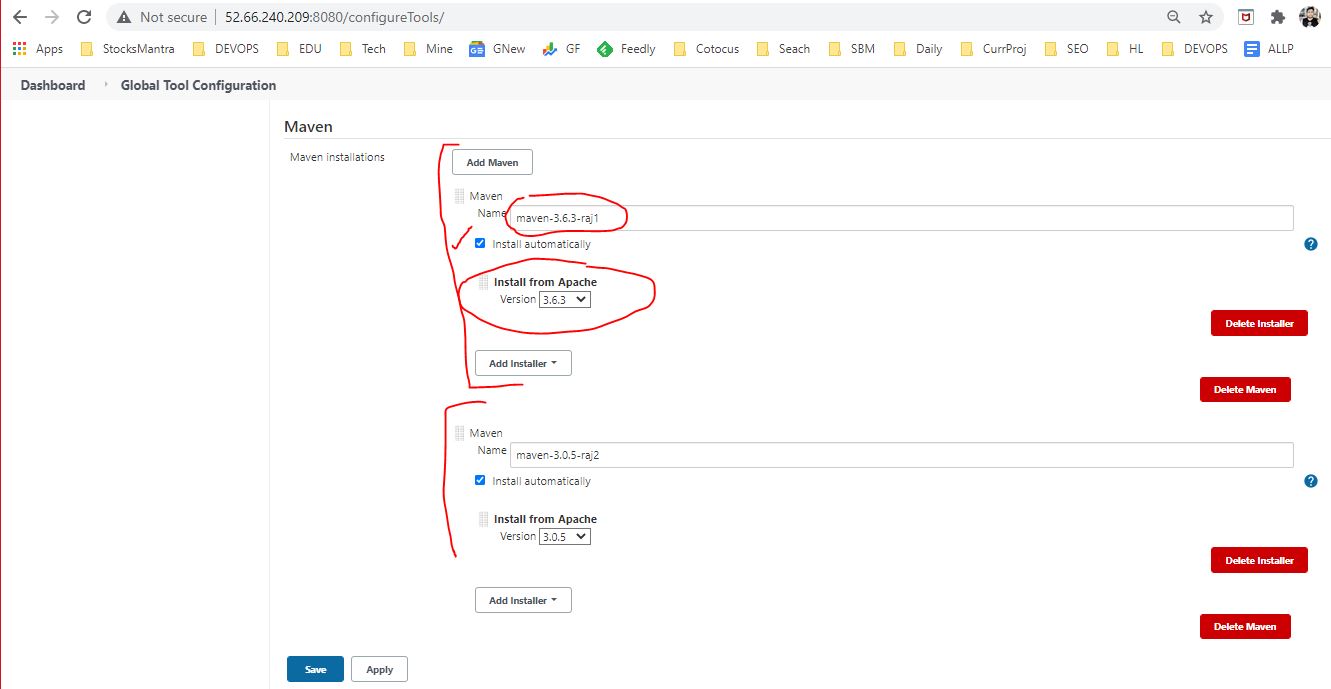Uncheck Install automatically for maven-3.6.3-raj1

coord(481,244)
